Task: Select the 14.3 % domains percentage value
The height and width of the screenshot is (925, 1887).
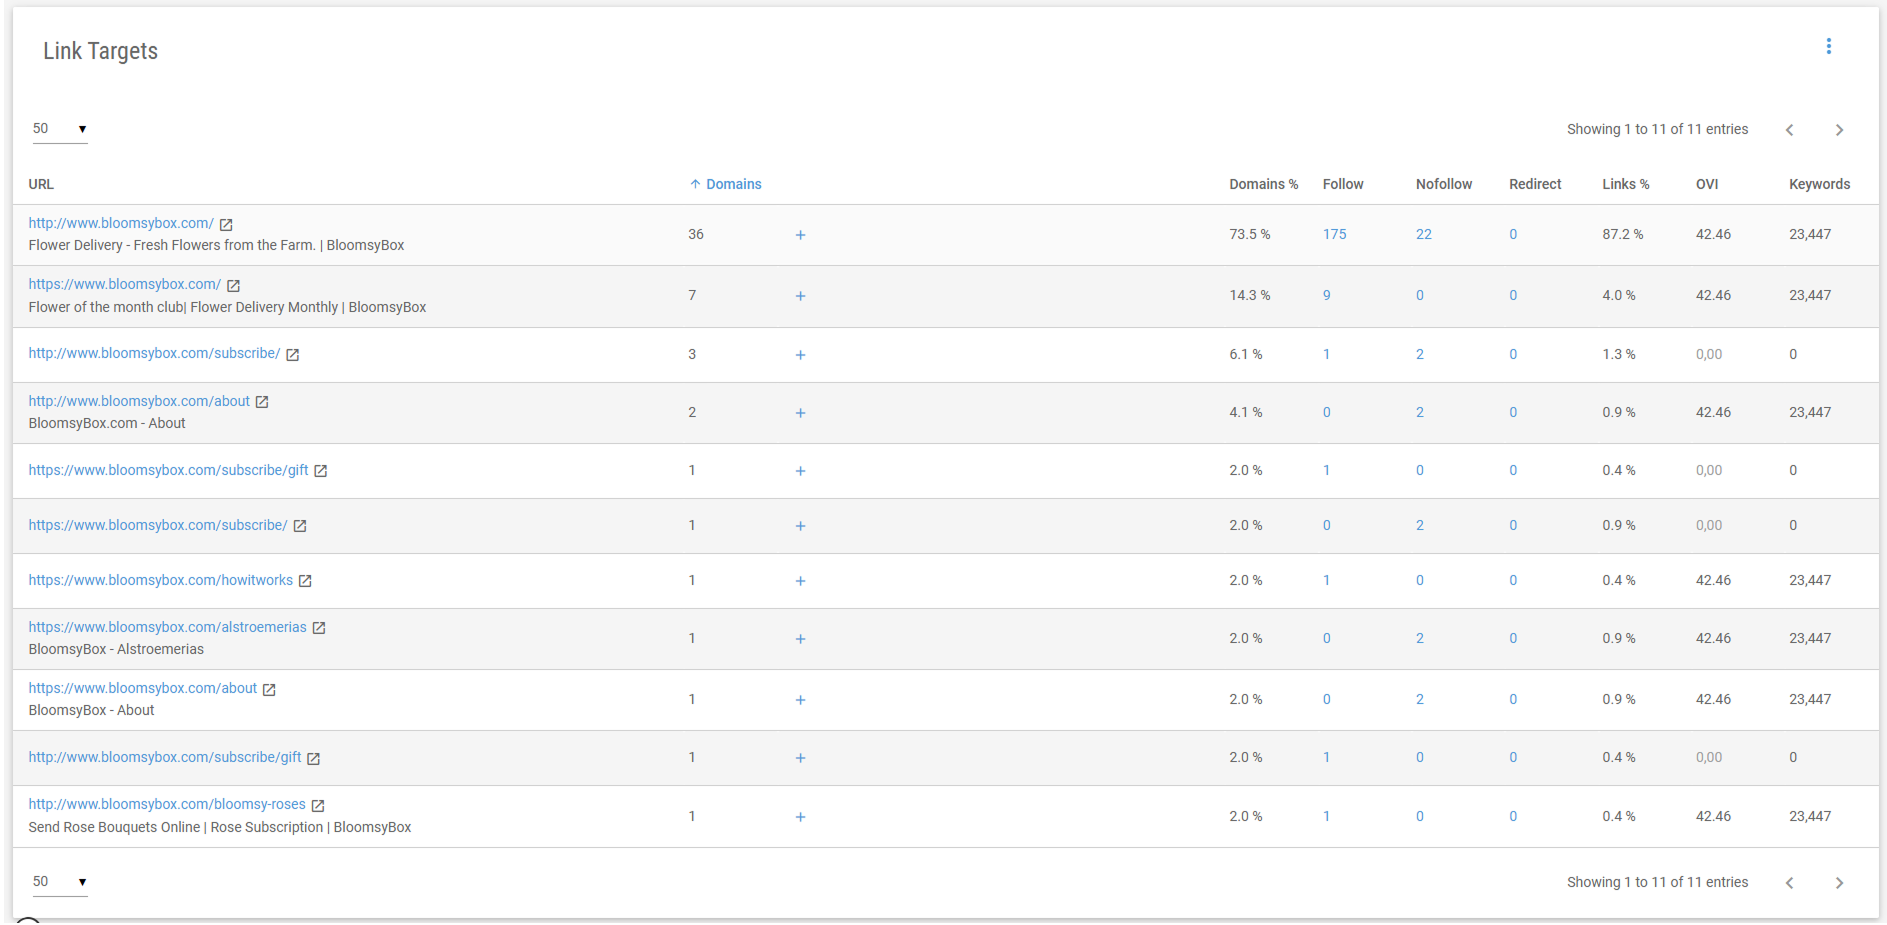Action: coord(1250,295)
